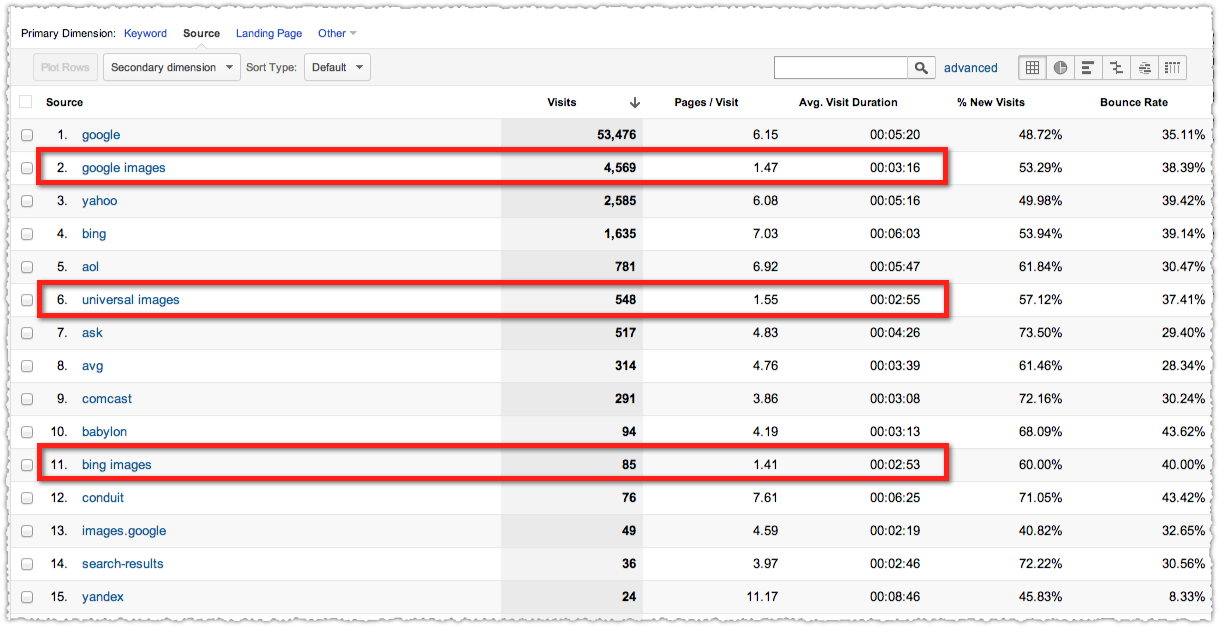The width and height of the screenshot is (1219, 627).
Task: Tick the checkbox for the google row
Action: click(x=27, y=135)
